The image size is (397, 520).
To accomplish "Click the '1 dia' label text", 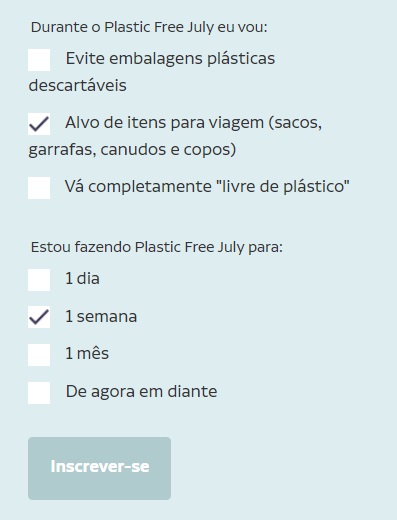I will tap(82, 279).
